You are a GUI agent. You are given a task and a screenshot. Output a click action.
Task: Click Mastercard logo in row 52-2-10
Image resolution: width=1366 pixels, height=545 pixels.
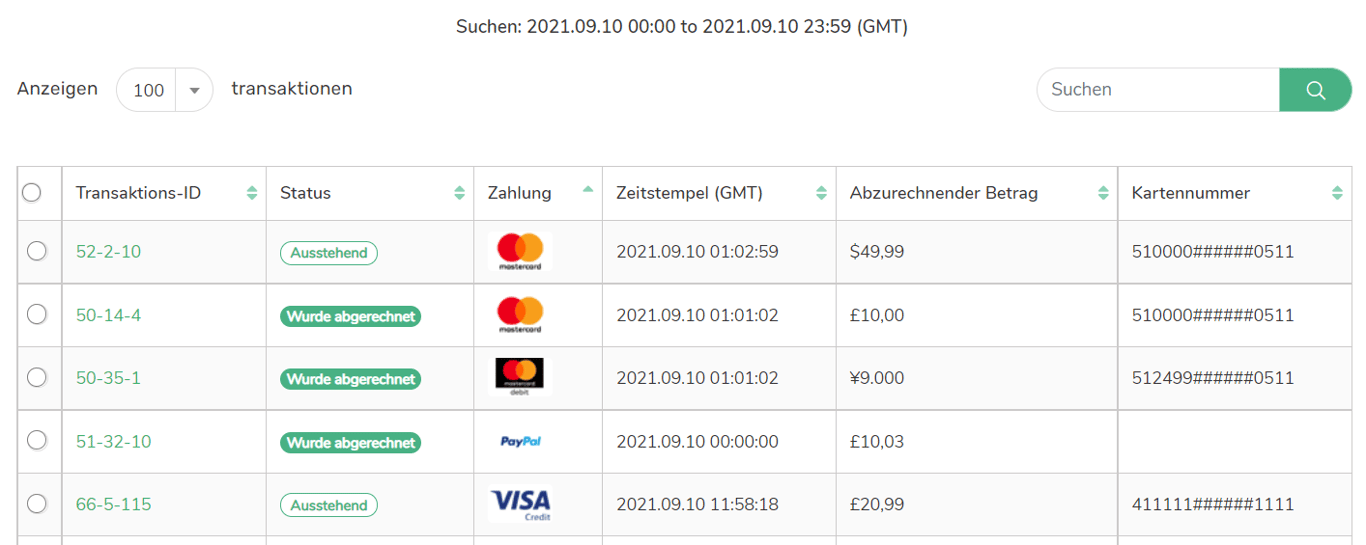coord(520,251)
